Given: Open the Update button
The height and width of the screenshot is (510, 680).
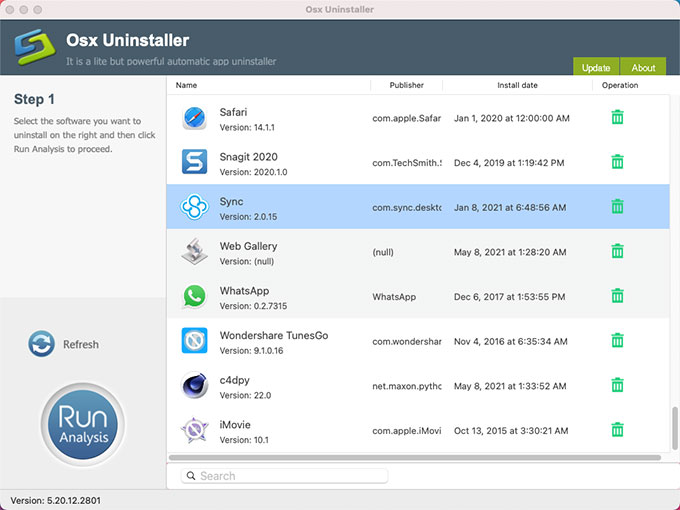Looking at the screenshot, I should click(596, 66).
